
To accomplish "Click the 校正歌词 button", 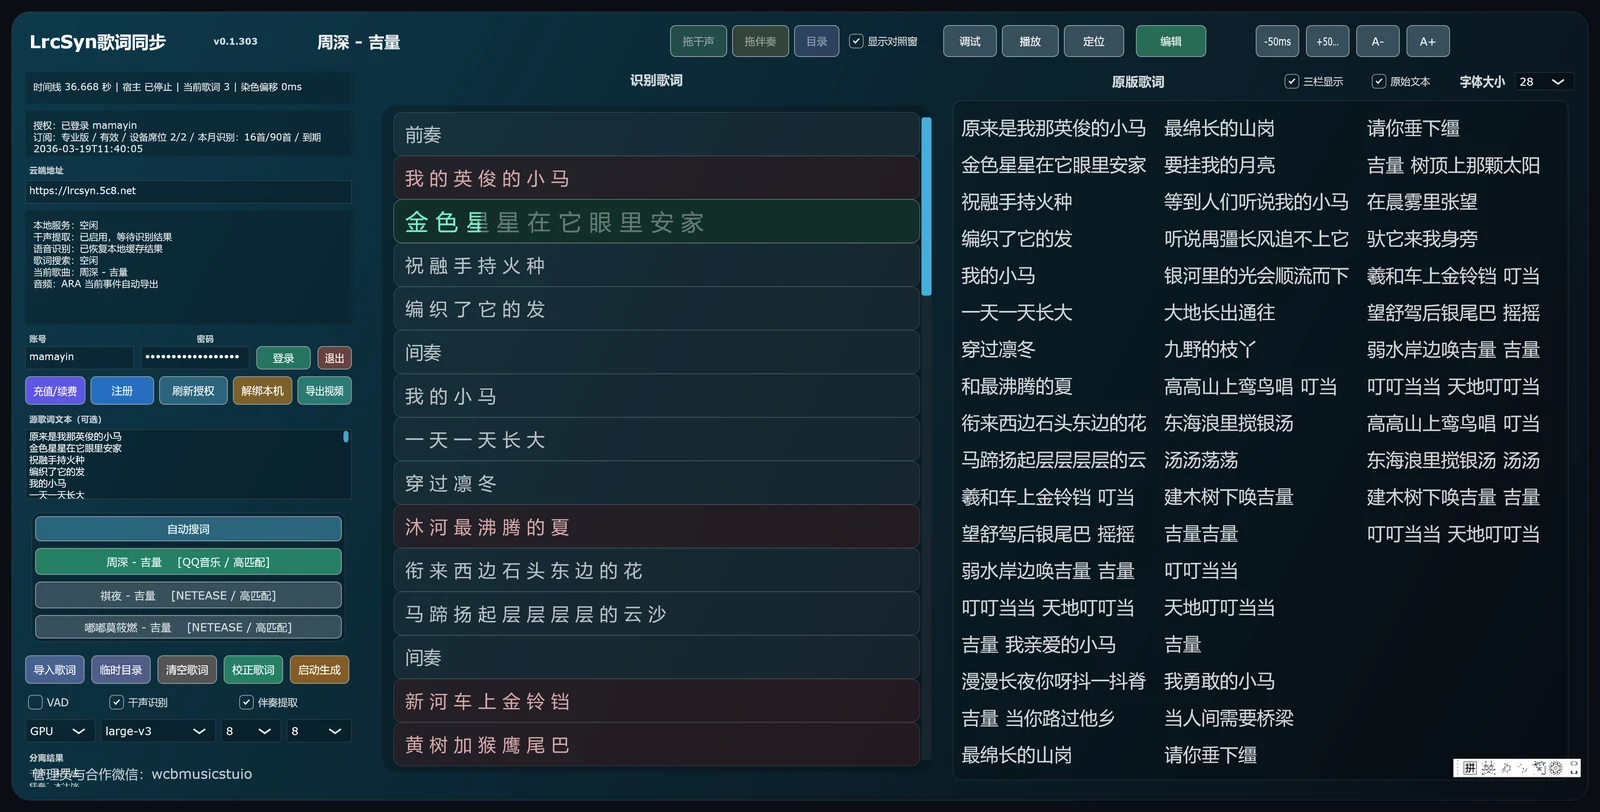I will tap(253, 670).
